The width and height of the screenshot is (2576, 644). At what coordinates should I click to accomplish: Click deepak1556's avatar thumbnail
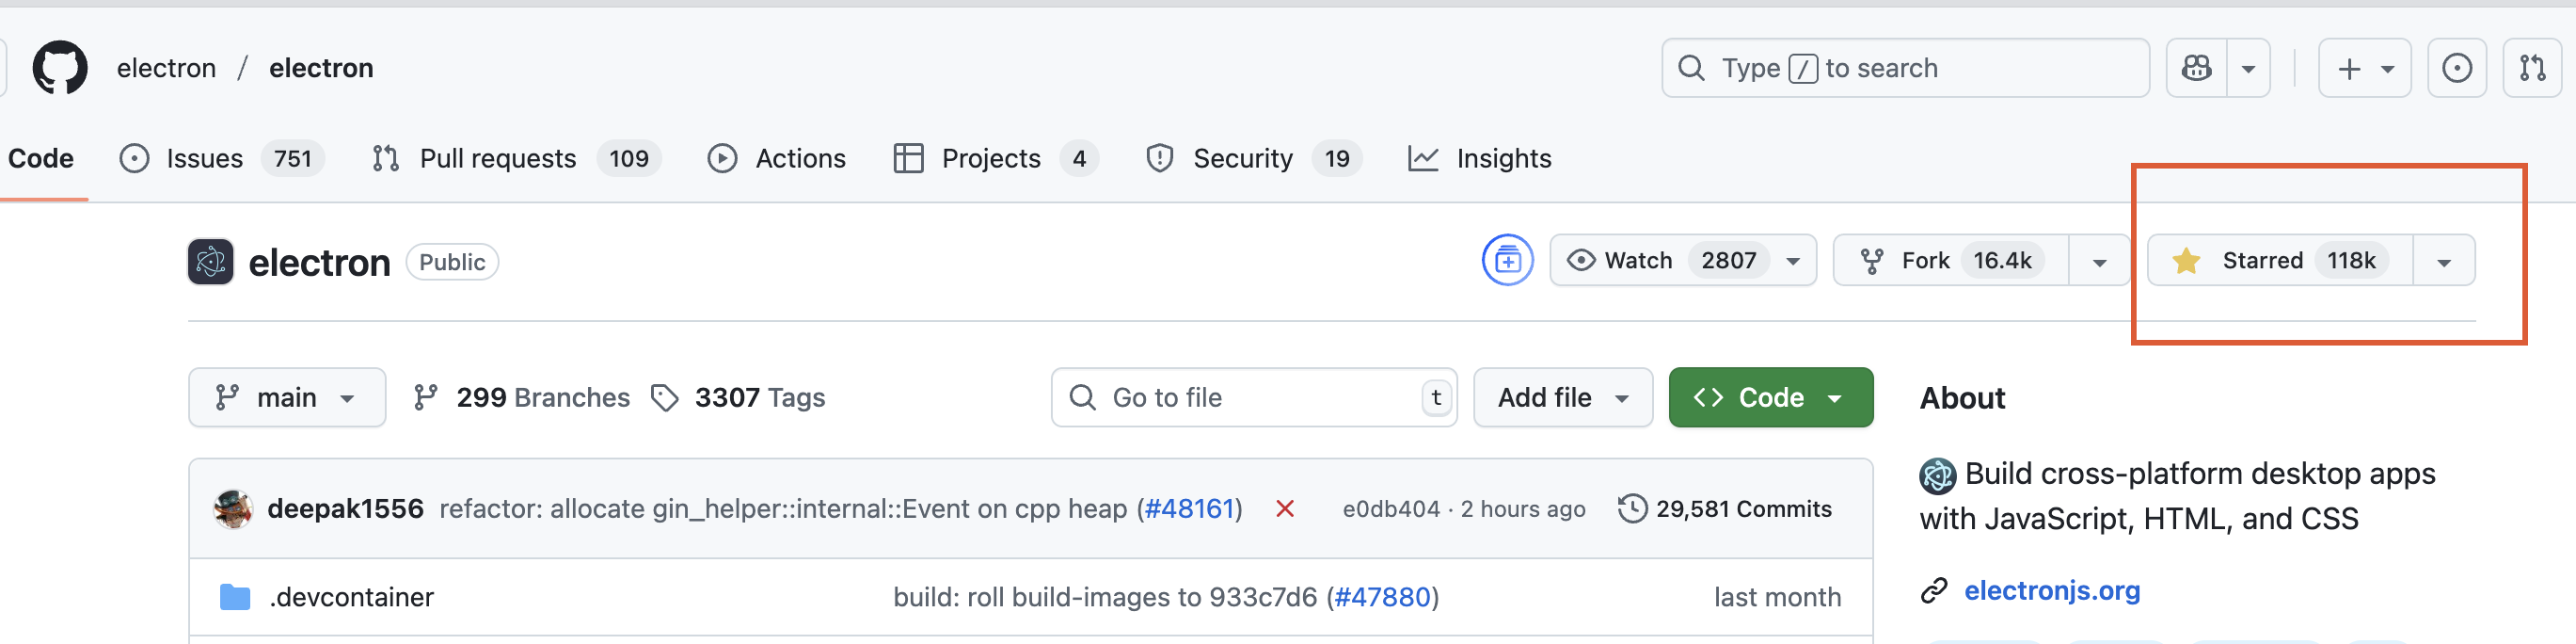(x=233, y=509)
